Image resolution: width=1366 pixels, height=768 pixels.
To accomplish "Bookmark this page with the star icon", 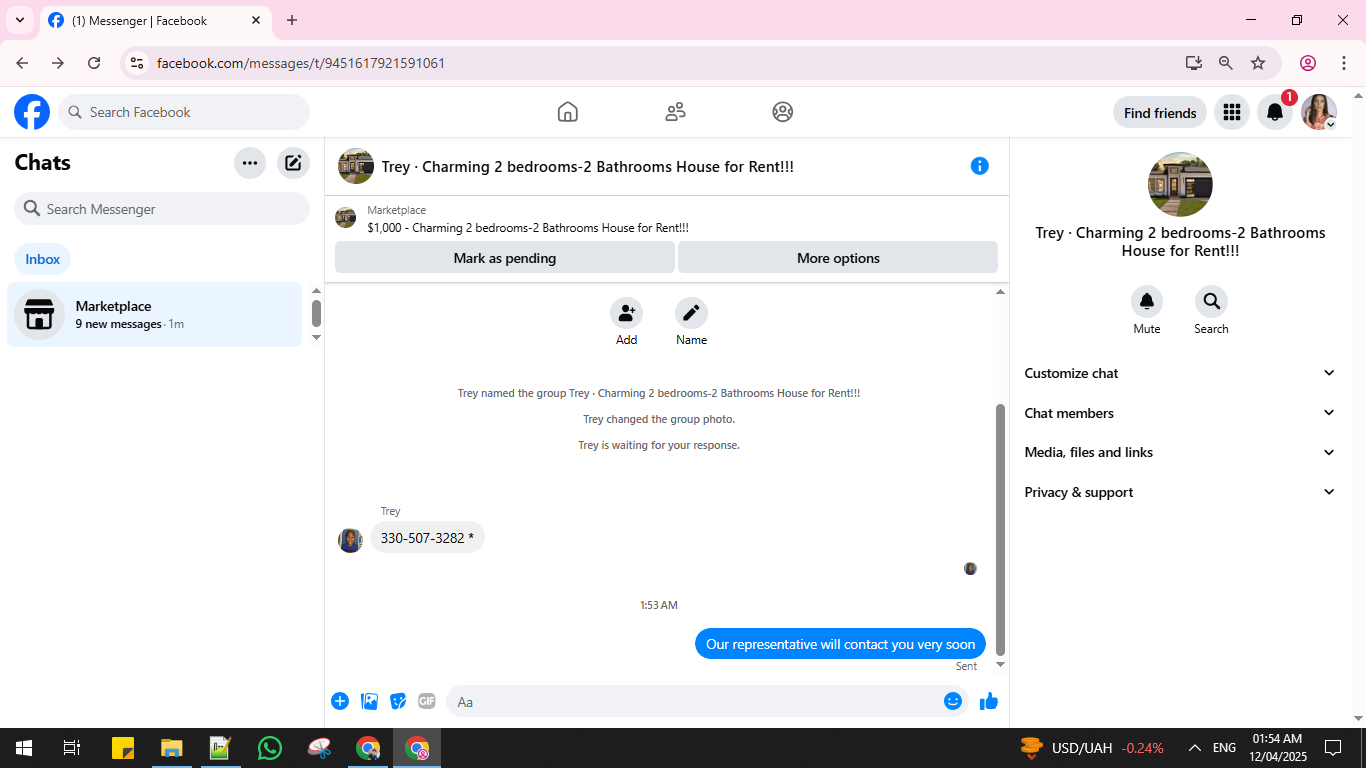I will point(1258,63).
